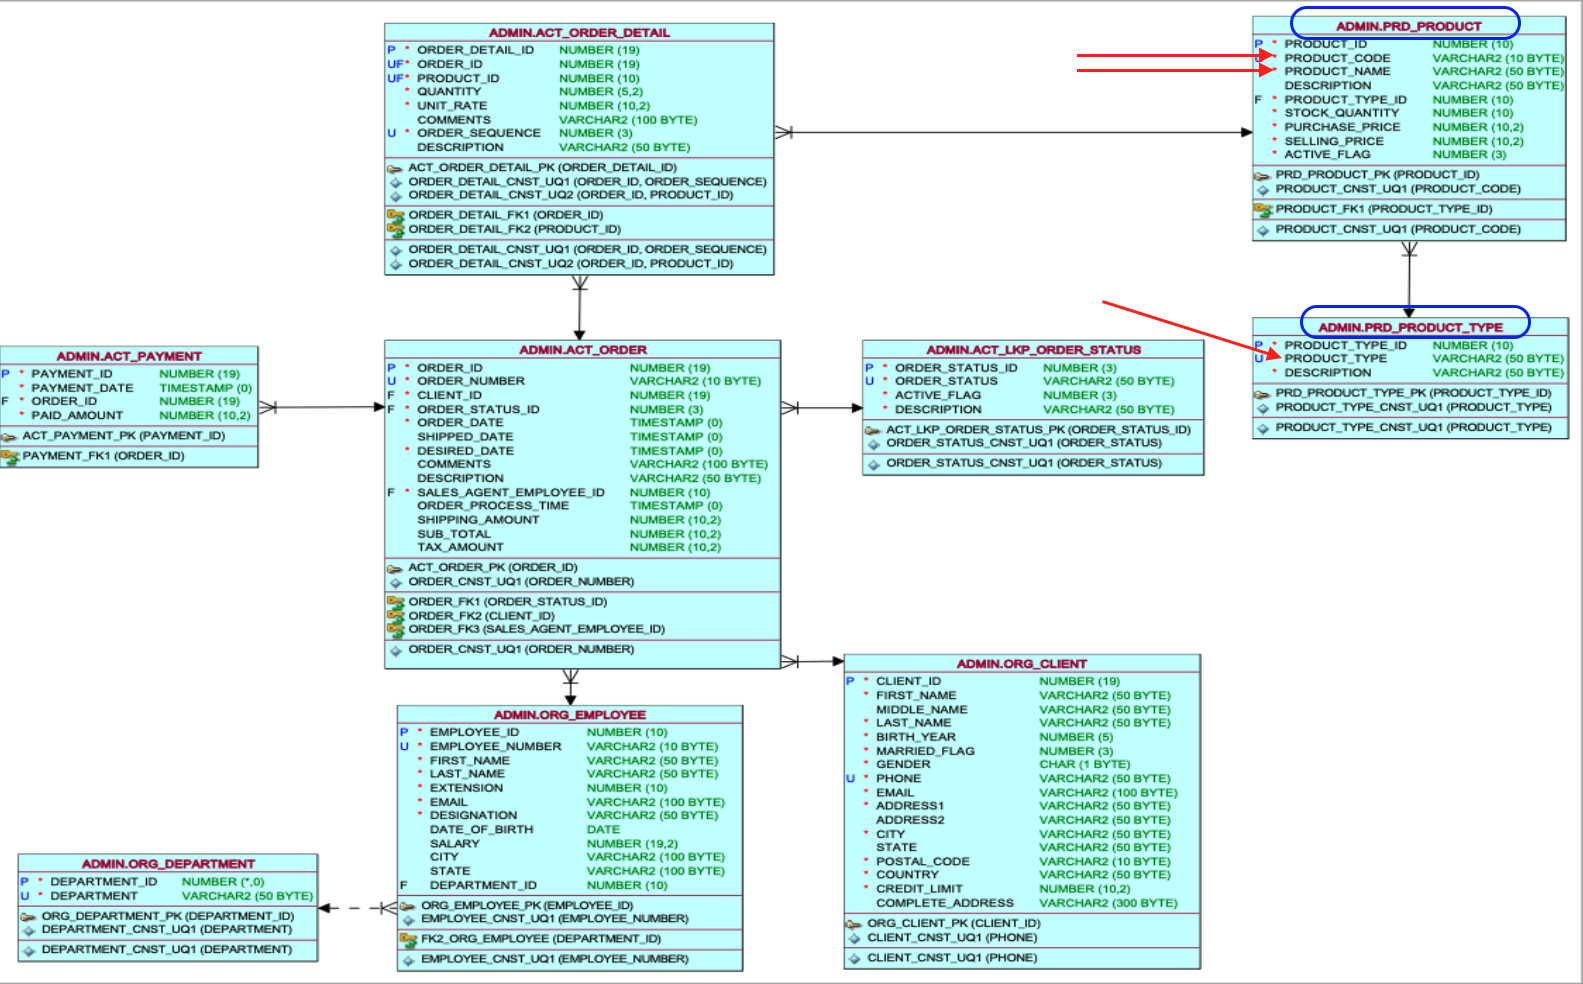This screenshot has width=1583, height=984.
Task: Click the key icon beside PRD_PRODUCT_PK
Action: pos(1262,175)
